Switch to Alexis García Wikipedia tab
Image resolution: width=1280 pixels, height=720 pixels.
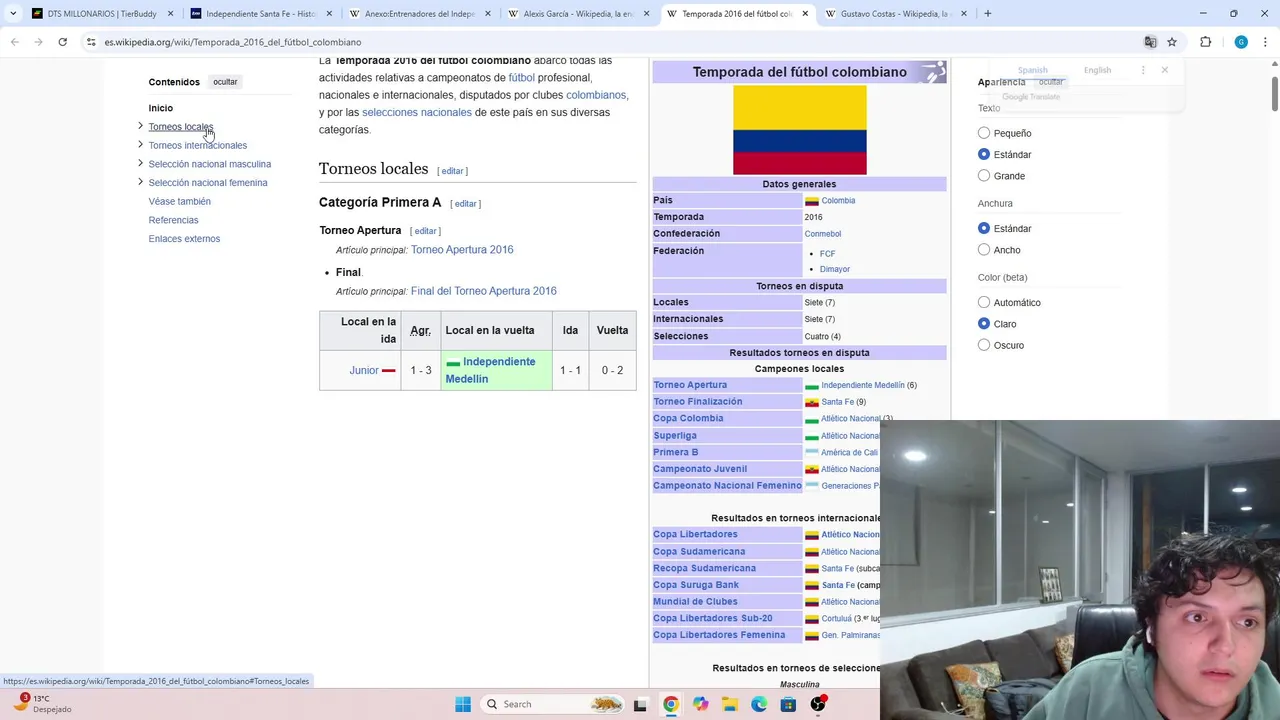[x=578, y=14]
